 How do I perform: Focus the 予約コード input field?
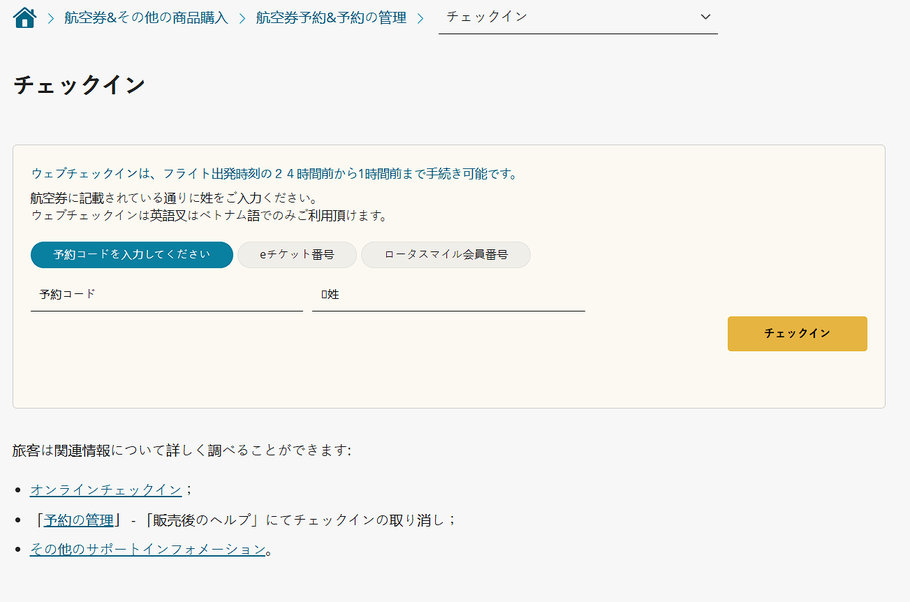pos(167,295)
